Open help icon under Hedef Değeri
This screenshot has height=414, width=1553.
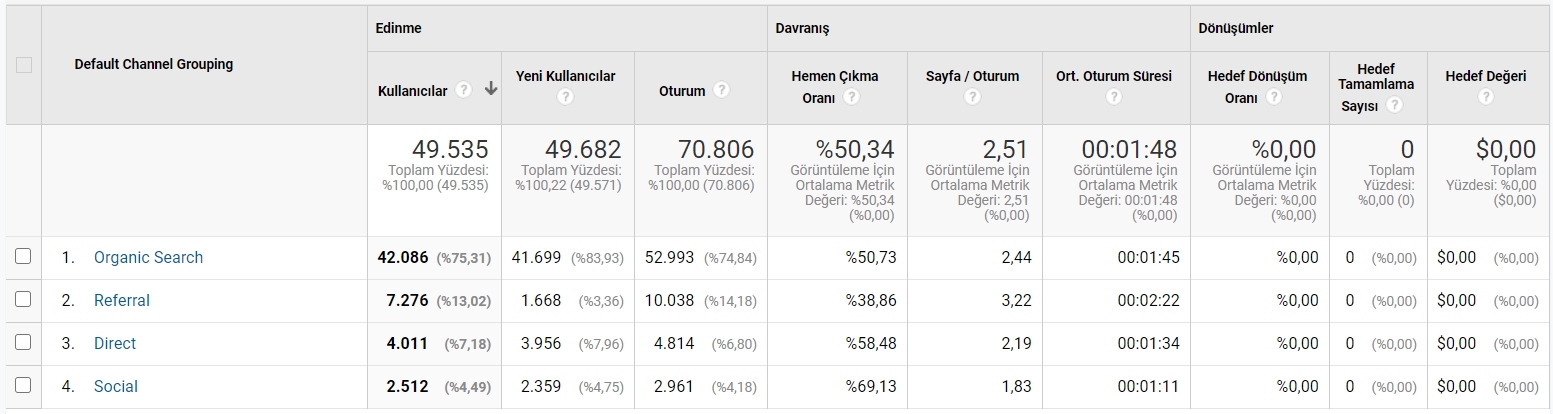coord(1485,97)
